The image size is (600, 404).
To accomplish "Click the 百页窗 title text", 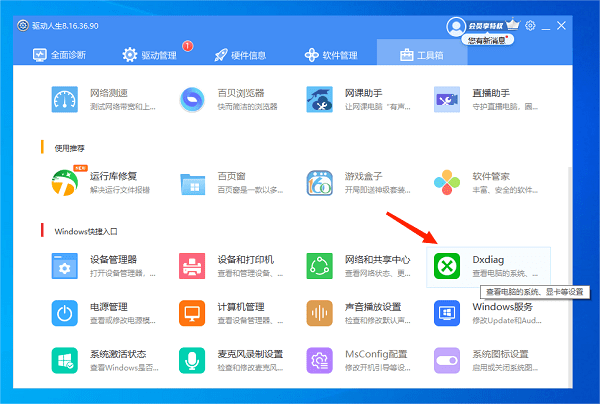I will tap(232, 176).
